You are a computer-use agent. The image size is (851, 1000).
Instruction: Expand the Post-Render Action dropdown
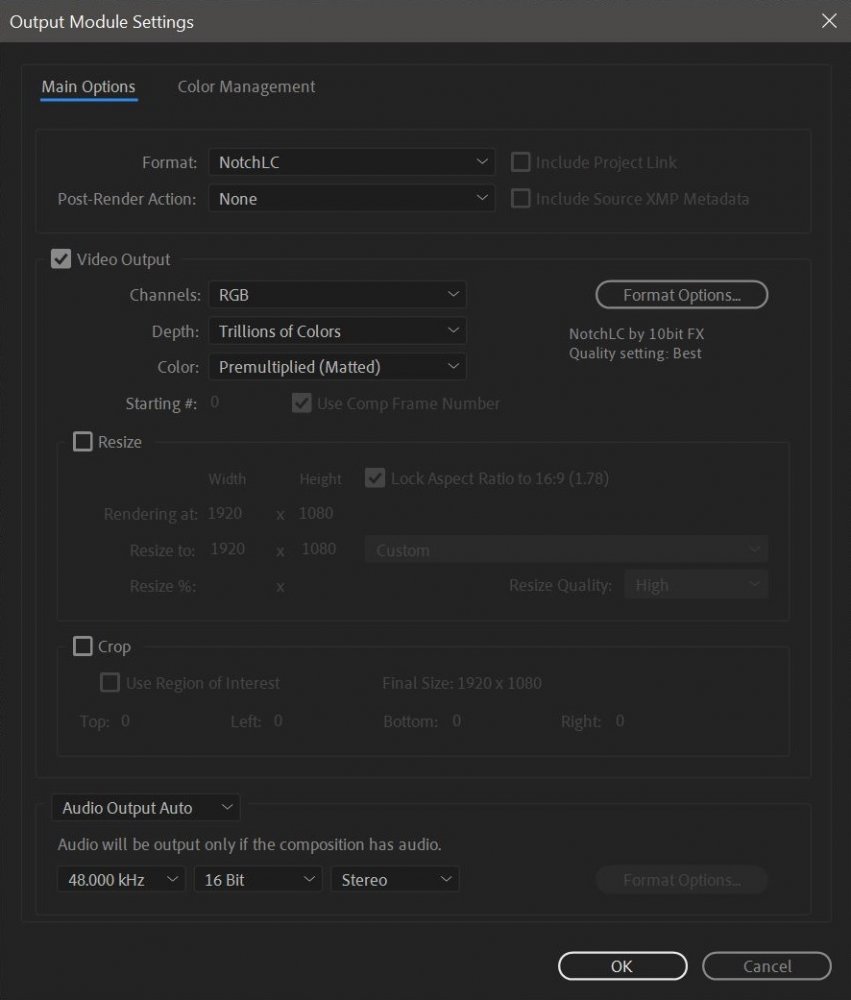[x=351, y=199]
